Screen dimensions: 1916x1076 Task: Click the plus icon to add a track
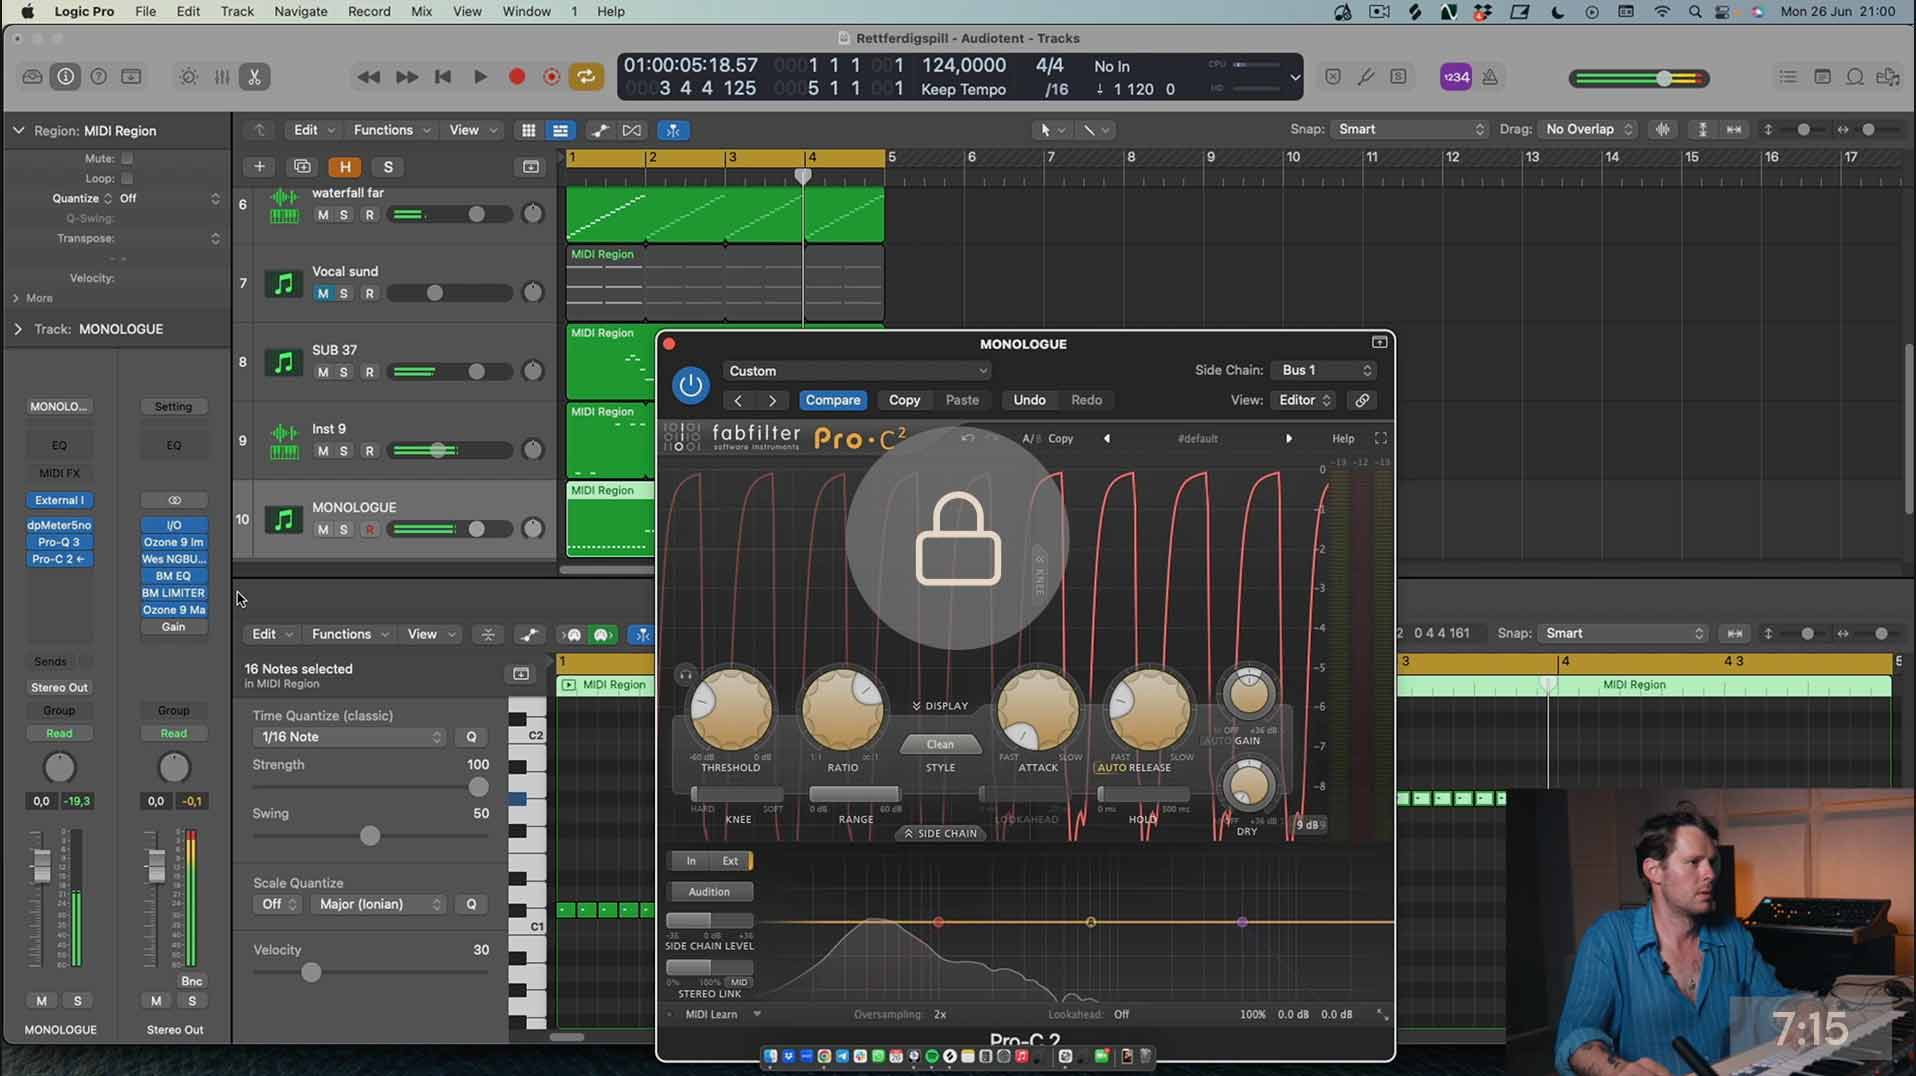pos(259,167)
